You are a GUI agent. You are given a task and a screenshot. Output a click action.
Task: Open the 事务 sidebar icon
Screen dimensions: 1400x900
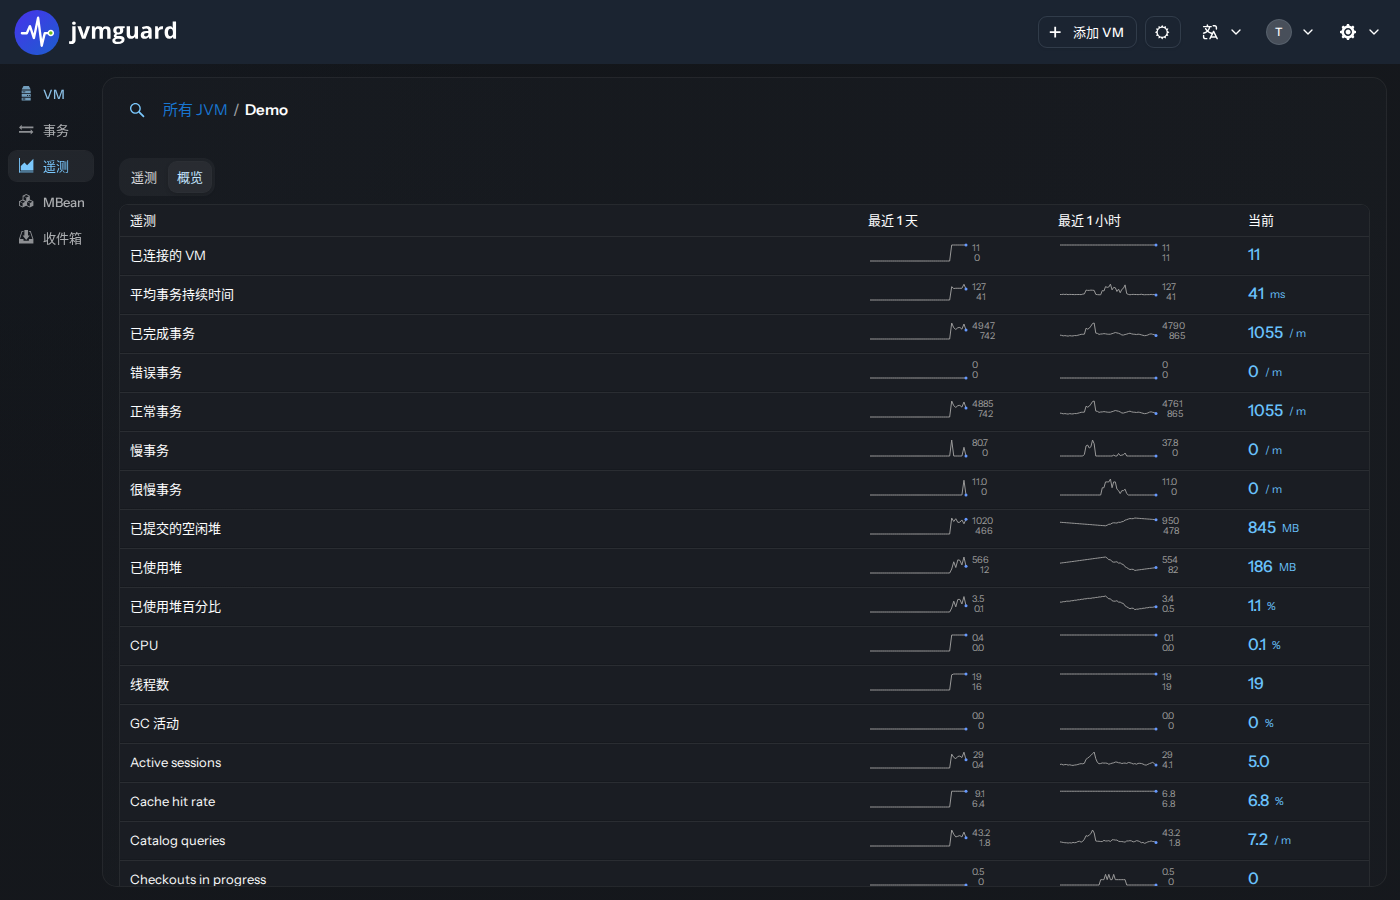[x=26, y=130]
